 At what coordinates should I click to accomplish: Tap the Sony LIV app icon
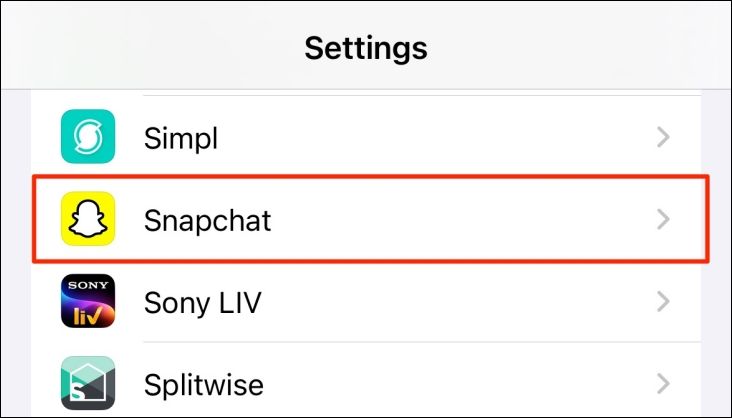87,301
